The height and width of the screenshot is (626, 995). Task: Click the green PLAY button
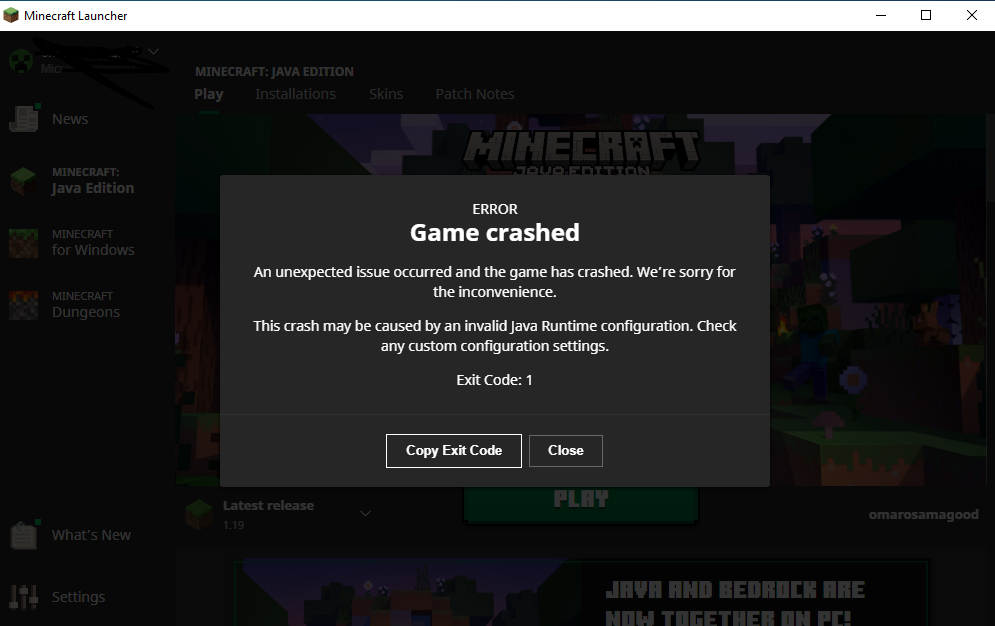point(581,505)
